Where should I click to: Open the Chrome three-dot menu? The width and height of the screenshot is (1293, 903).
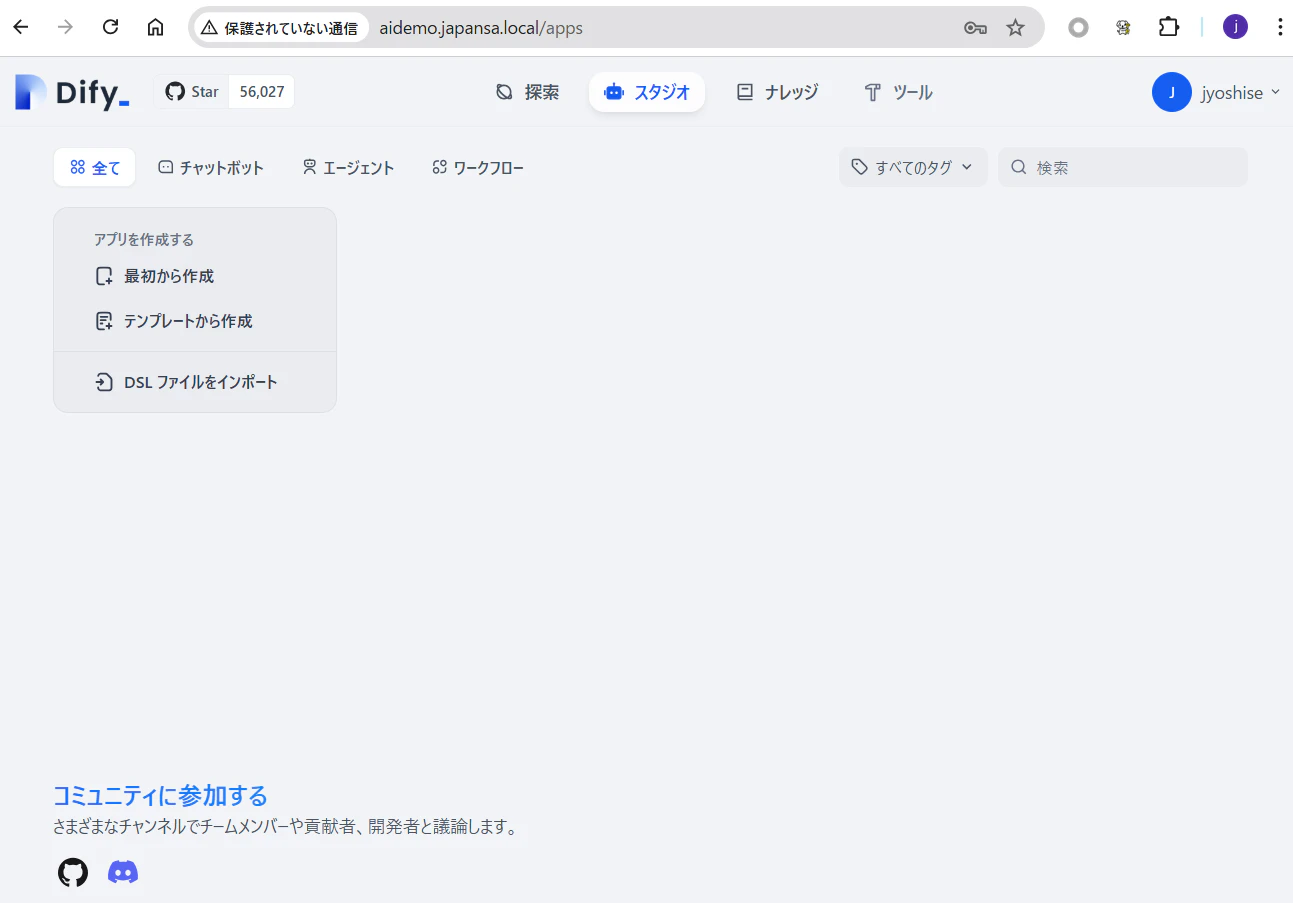pyautogui.click(x=1280, y=28)
